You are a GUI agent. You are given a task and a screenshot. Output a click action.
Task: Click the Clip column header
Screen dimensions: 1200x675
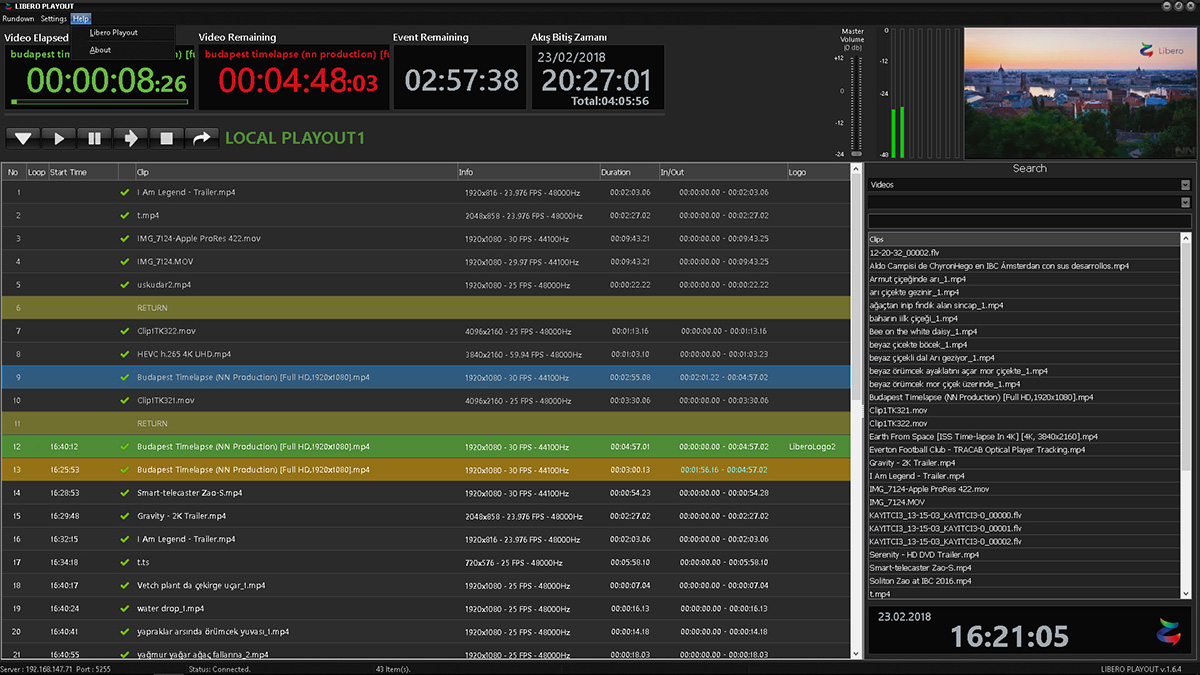(295, 172)
